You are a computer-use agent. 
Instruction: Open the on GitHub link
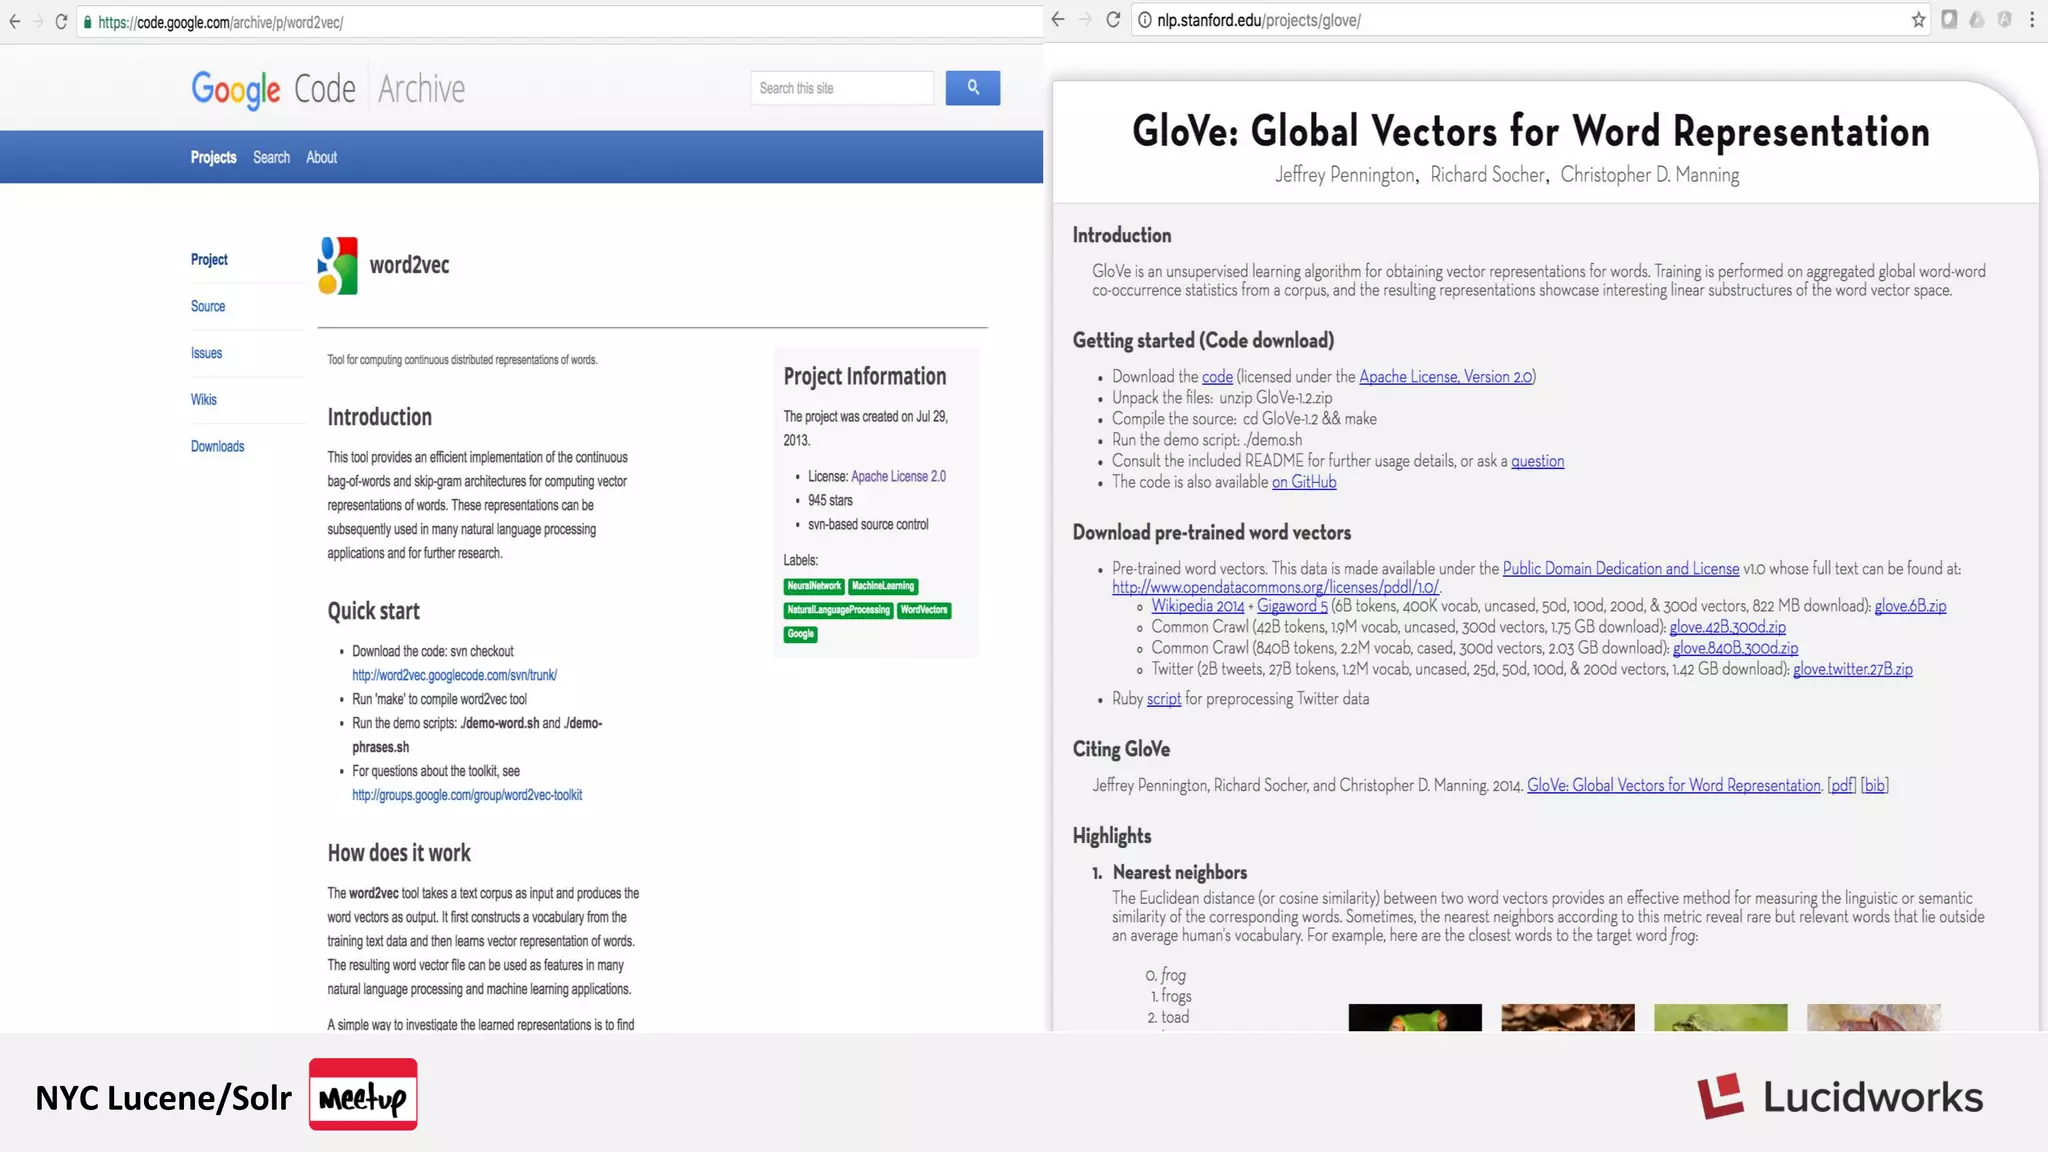pos(1303,482)
